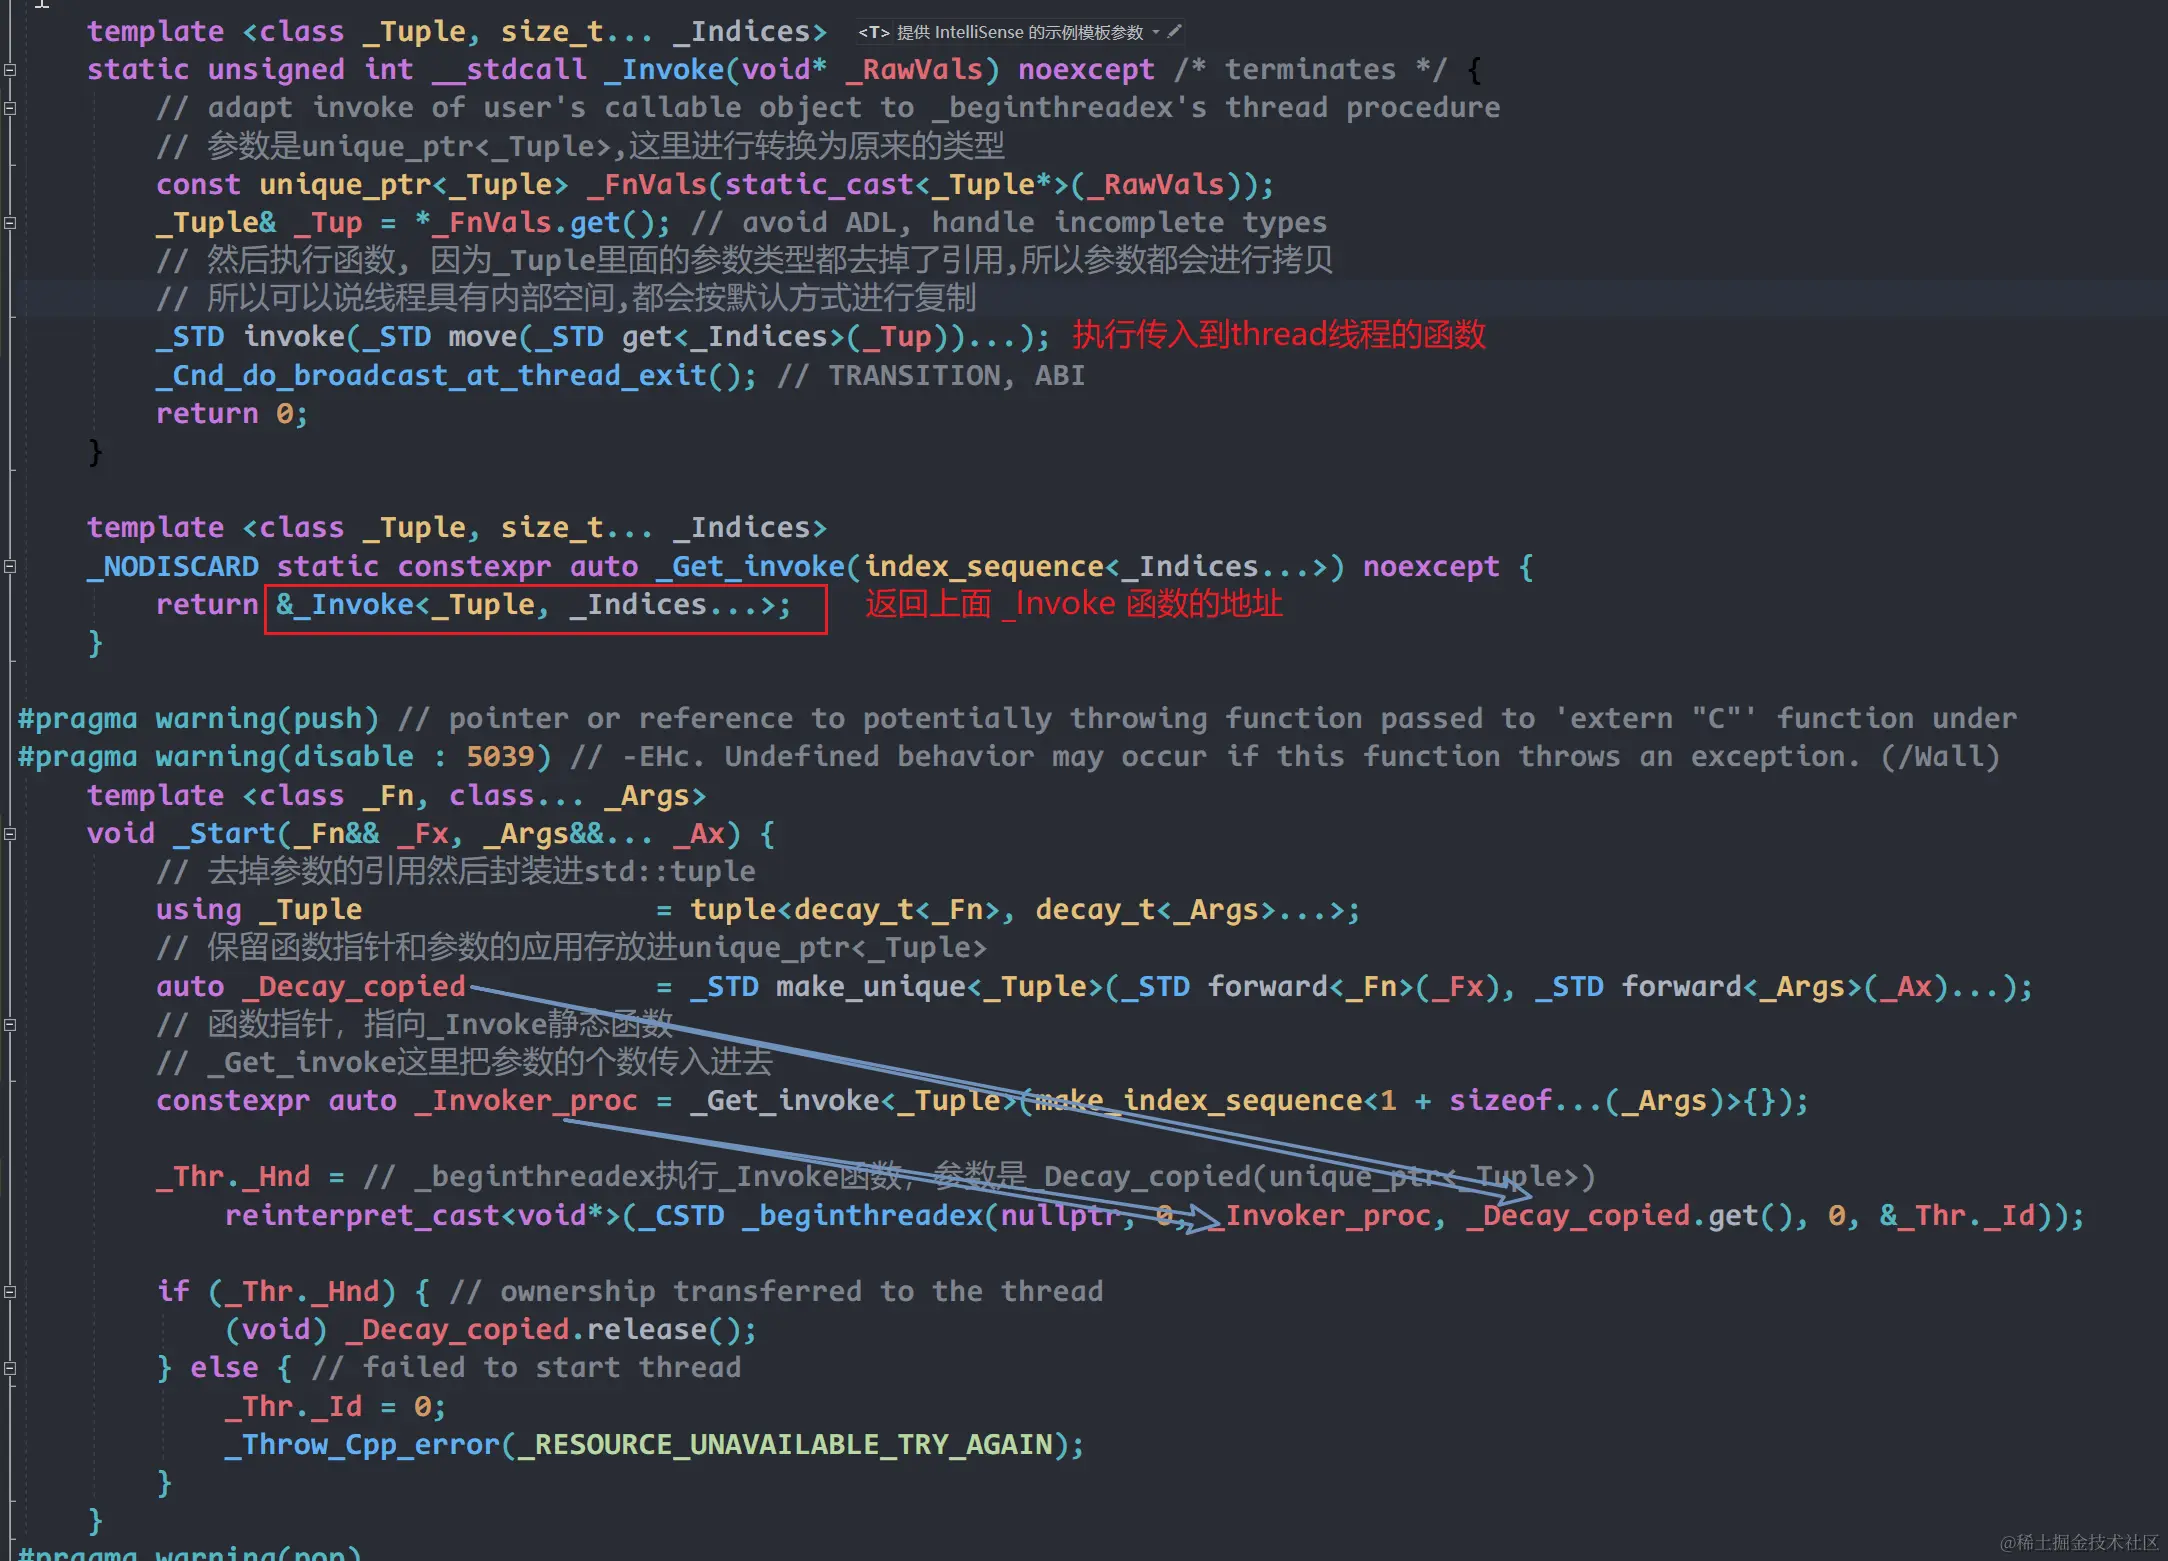This screenshot has height=1561, width=2168.
Task: Click the <T> template IntelliSense icon
Action: tap(873, 32)
